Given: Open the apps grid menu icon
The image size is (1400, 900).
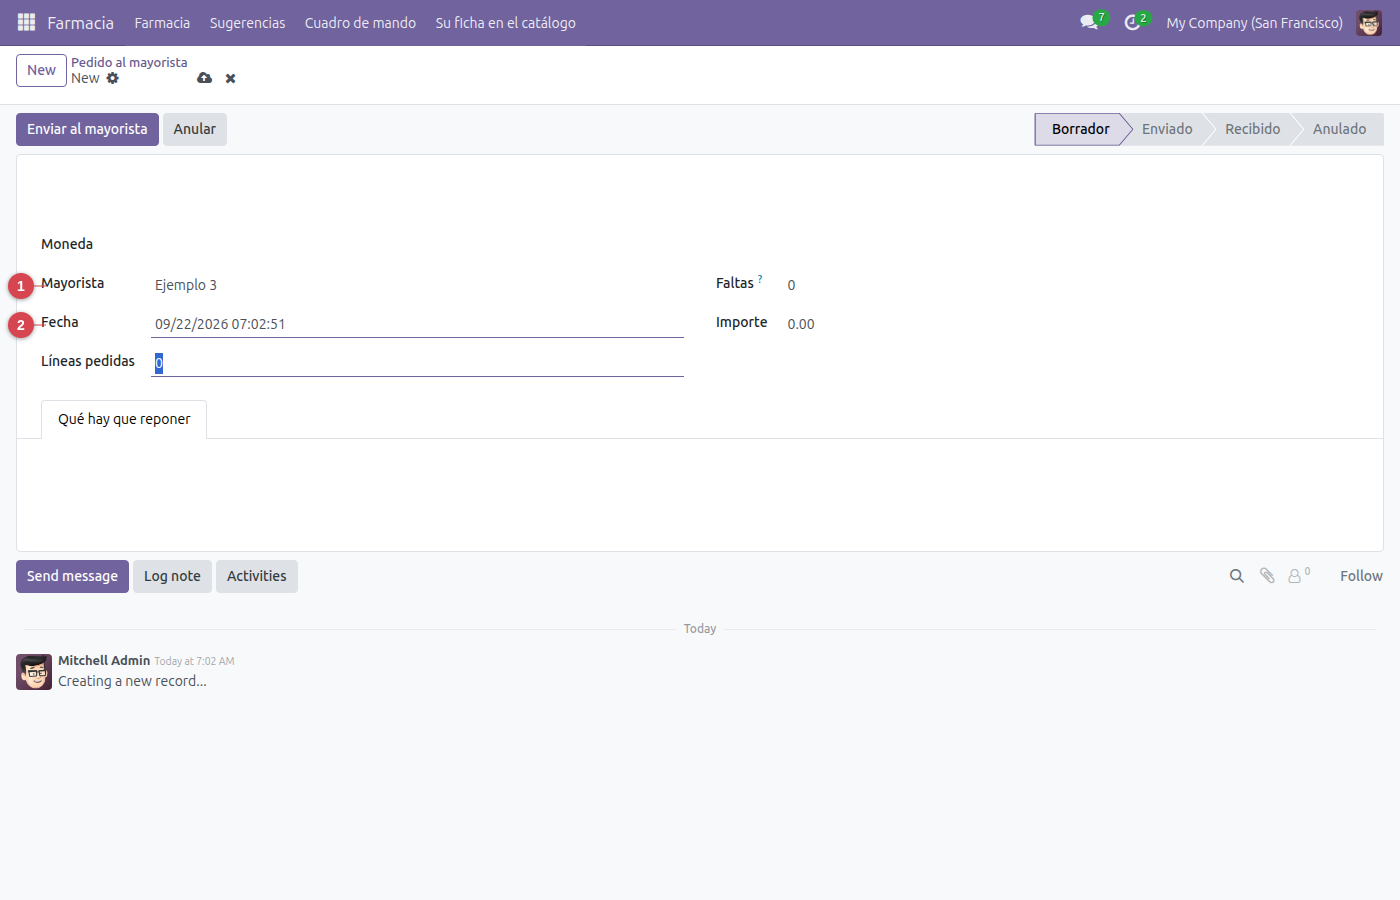Looking at the screenshot, I should click(26, 22).
